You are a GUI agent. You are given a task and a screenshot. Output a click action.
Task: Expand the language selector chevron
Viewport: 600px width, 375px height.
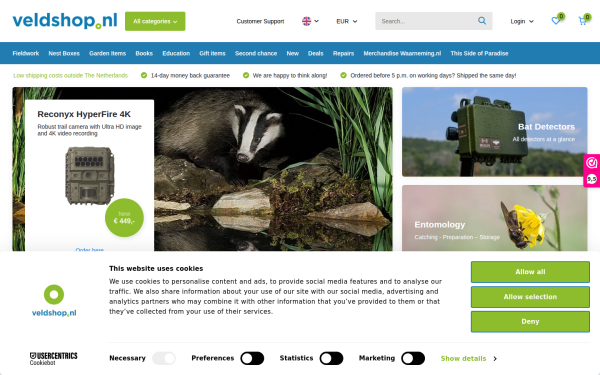pos(316,21)
